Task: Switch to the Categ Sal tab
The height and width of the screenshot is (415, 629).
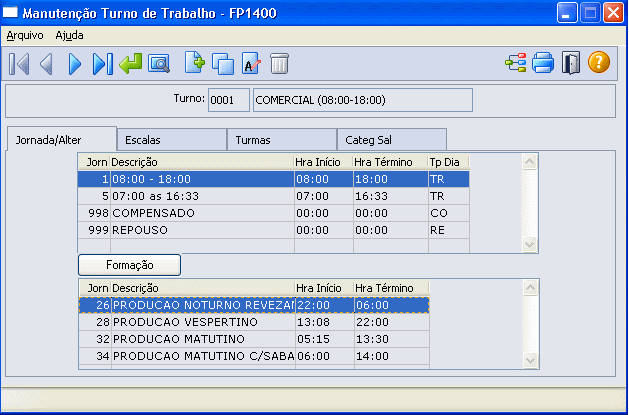Action: coord(392,140)
